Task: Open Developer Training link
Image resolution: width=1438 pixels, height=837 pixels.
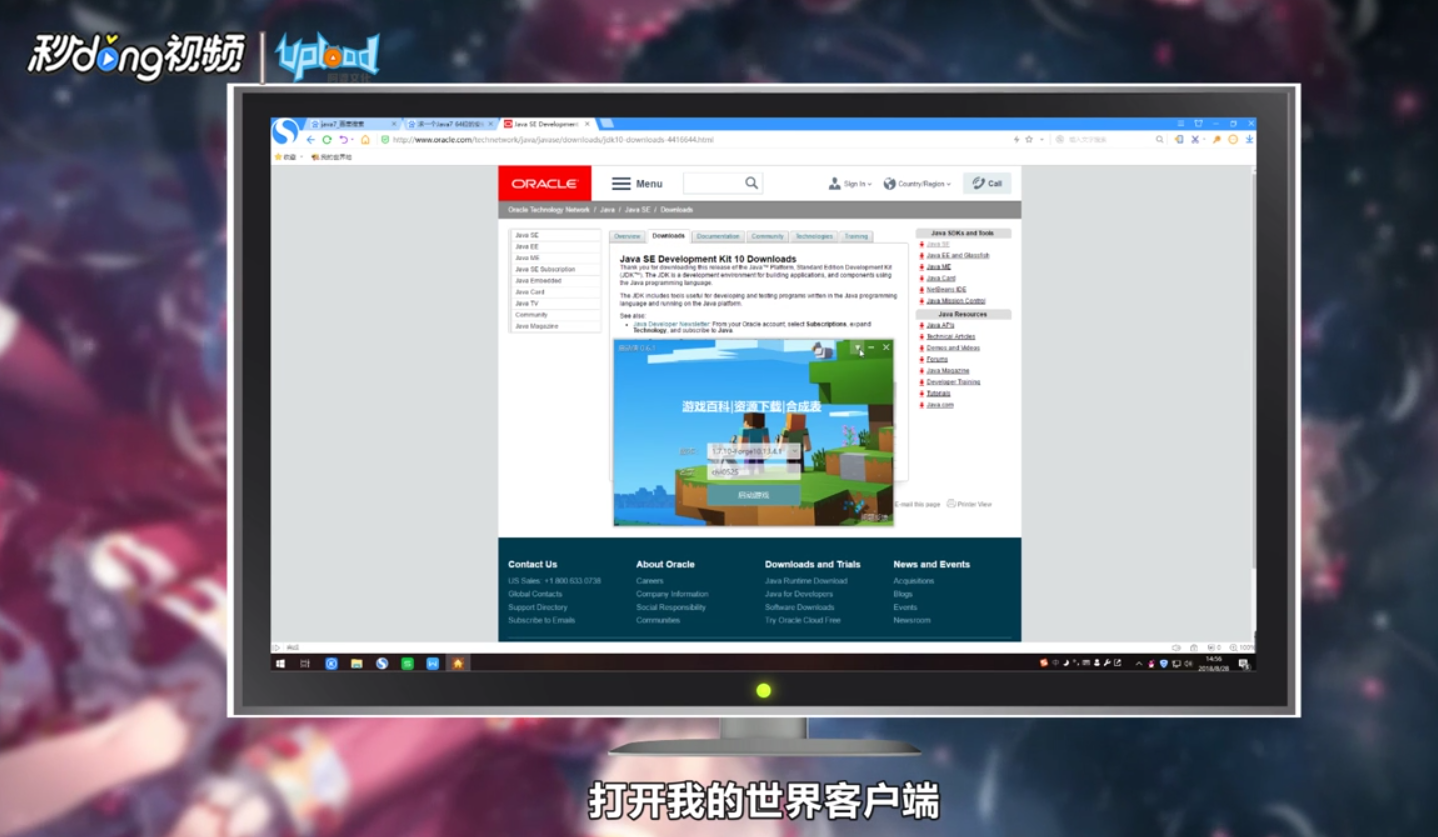Action: click(x=953, y=382)
